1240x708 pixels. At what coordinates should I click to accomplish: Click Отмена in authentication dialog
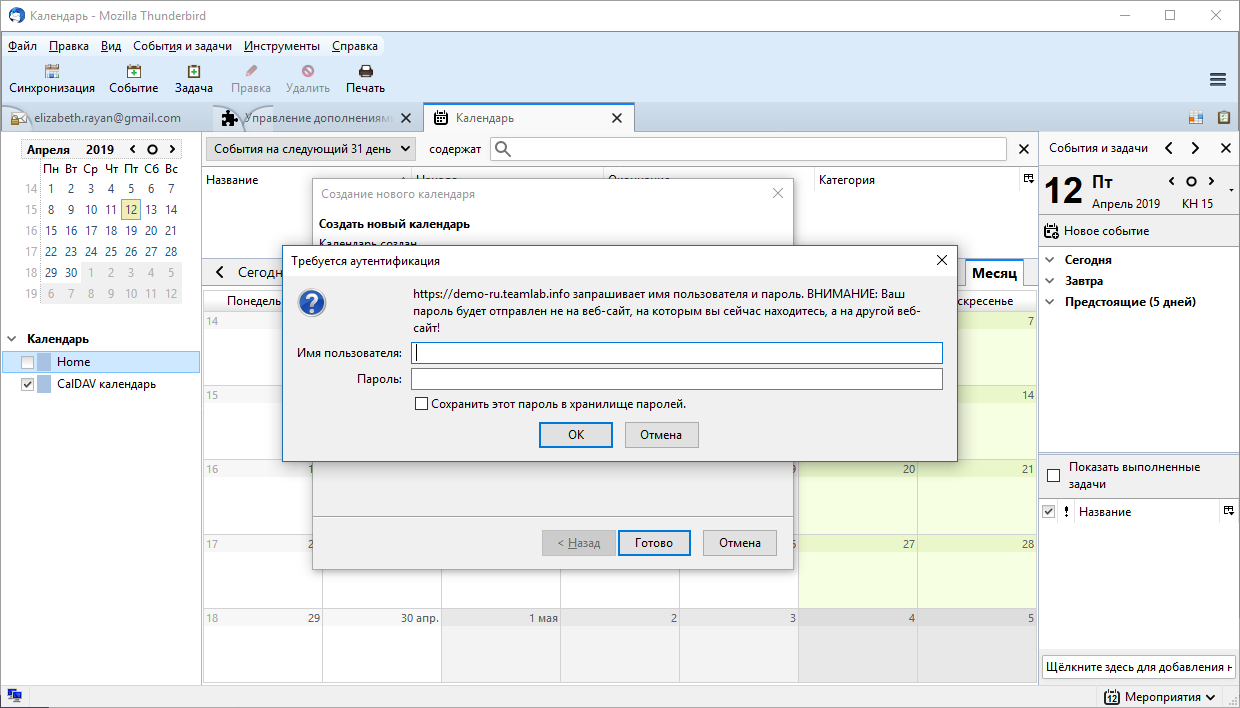click(x=661, y=435)
